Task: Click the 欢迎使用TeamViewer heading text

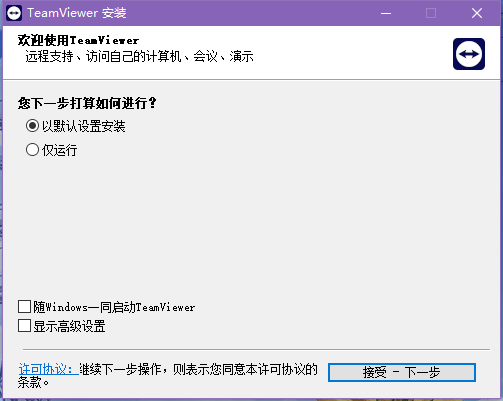Action: coord(78,40)
